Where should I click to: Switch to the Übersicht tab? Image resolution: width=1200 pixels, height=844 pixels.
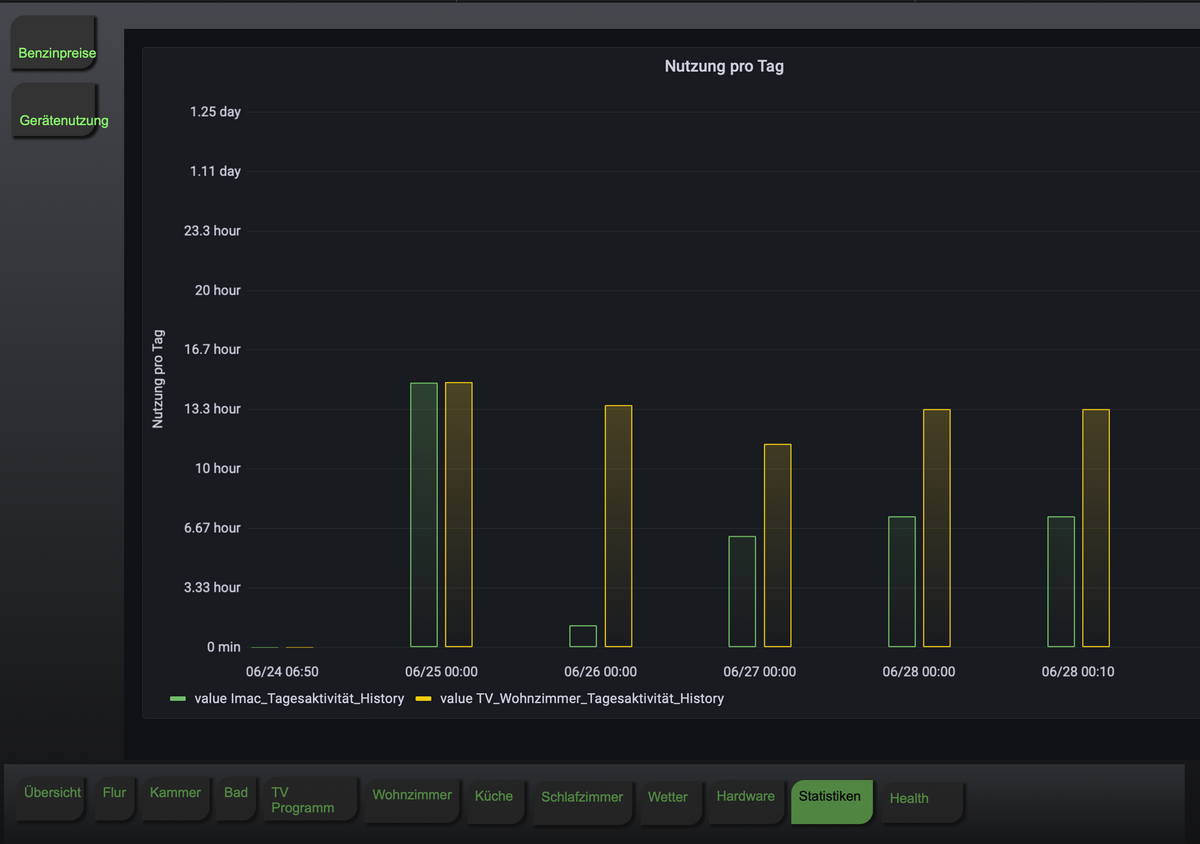52,793
